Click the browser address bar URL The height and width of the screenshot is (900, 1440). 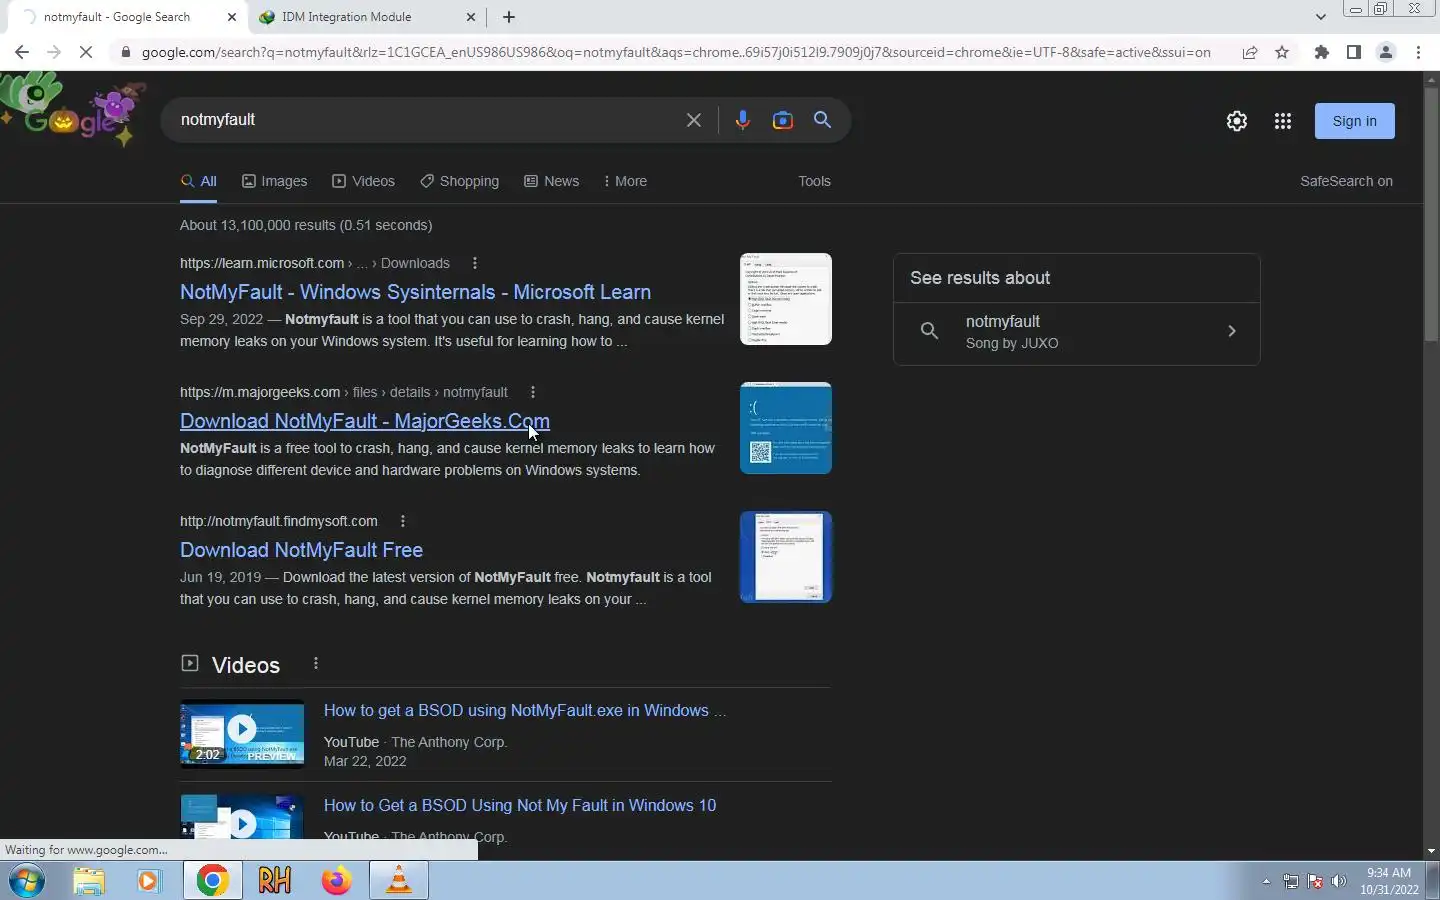[x=676, y=52]
